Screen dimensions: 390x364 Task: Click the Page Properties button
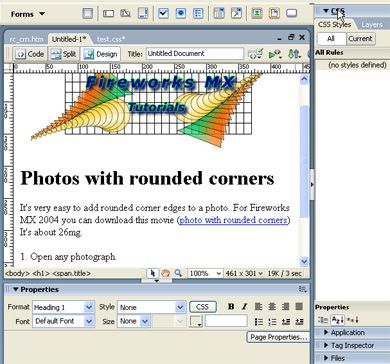coord(278,337)
